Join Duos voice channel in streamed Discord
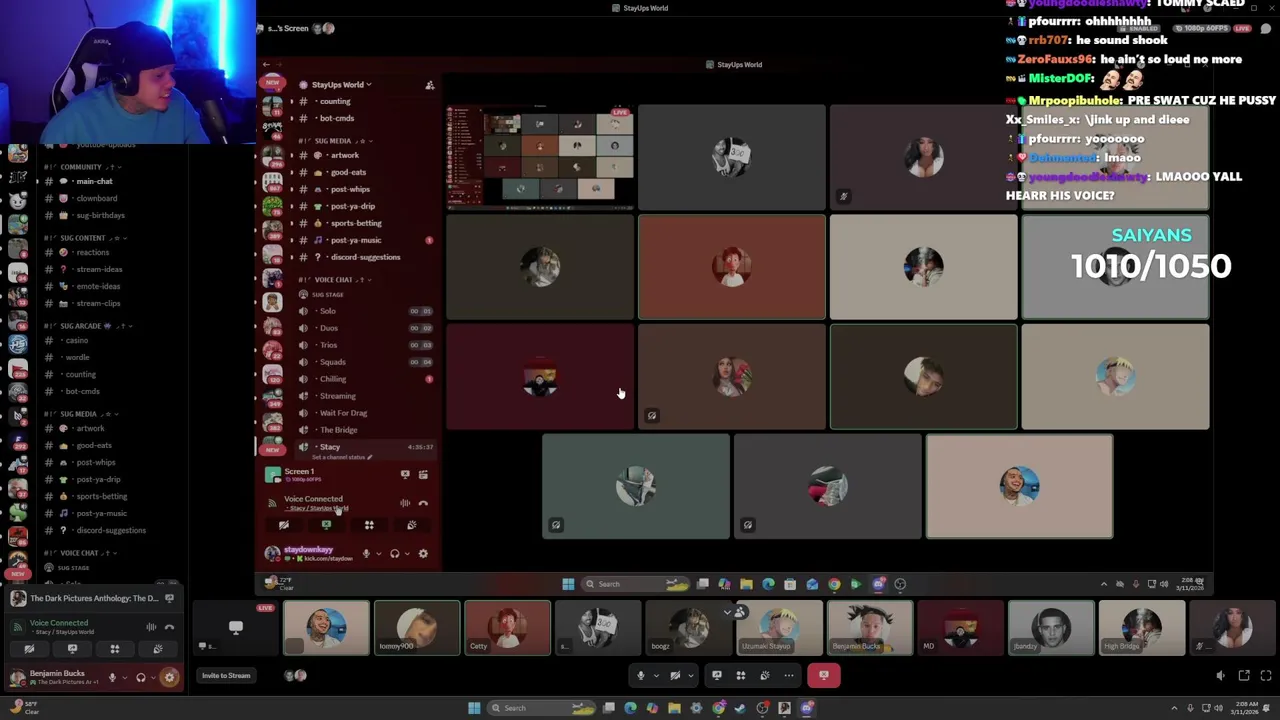The image size is (1280, 720). (329, 328)
